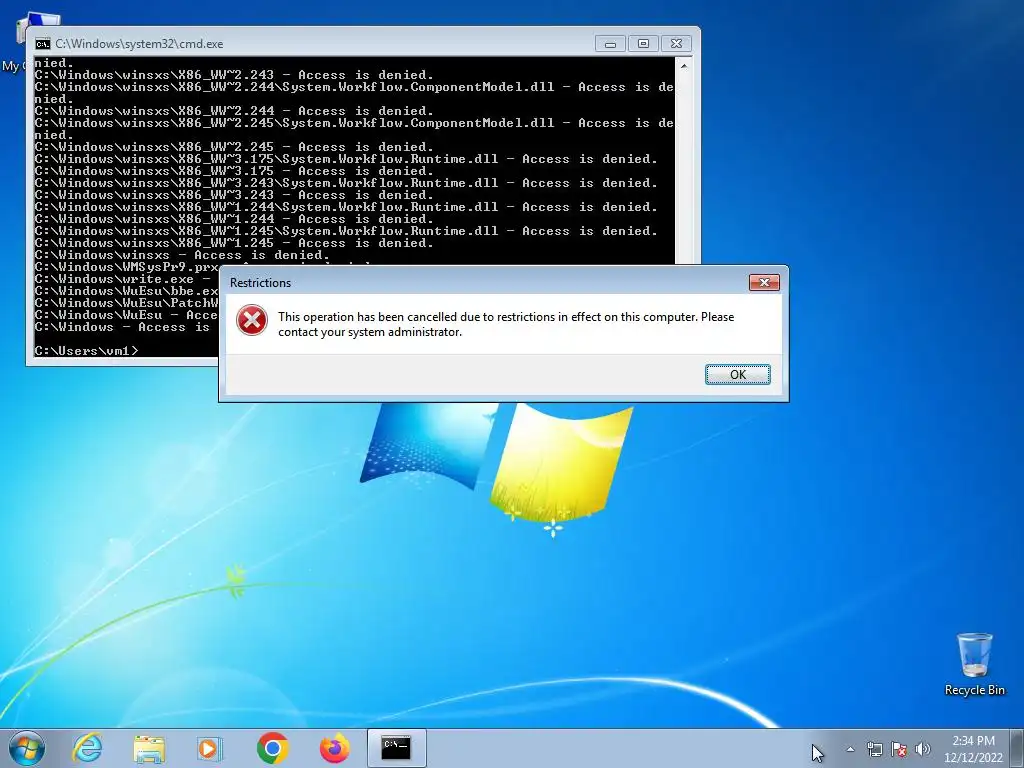Click OK in the Restrictions dialog

click(x=737, y=374)
